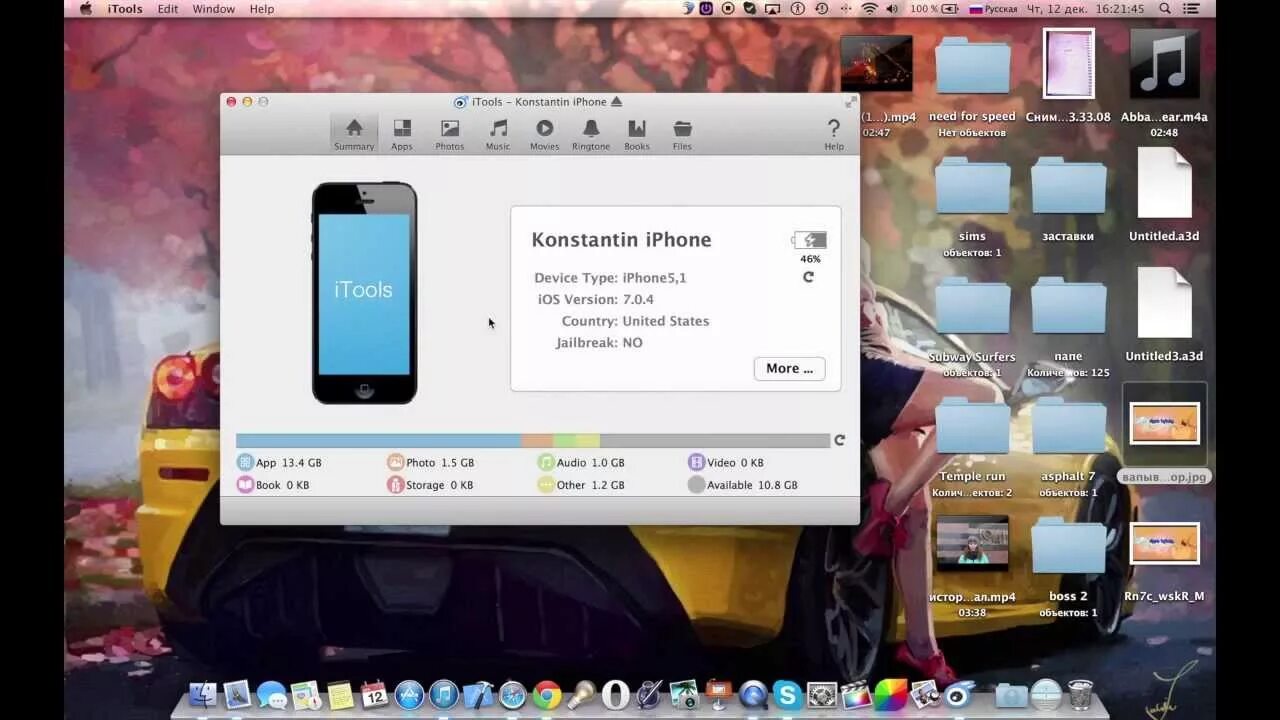Click the date and time in menu bar
The width and height of the screenshot is (1280, 720).
click(1088, 9)
